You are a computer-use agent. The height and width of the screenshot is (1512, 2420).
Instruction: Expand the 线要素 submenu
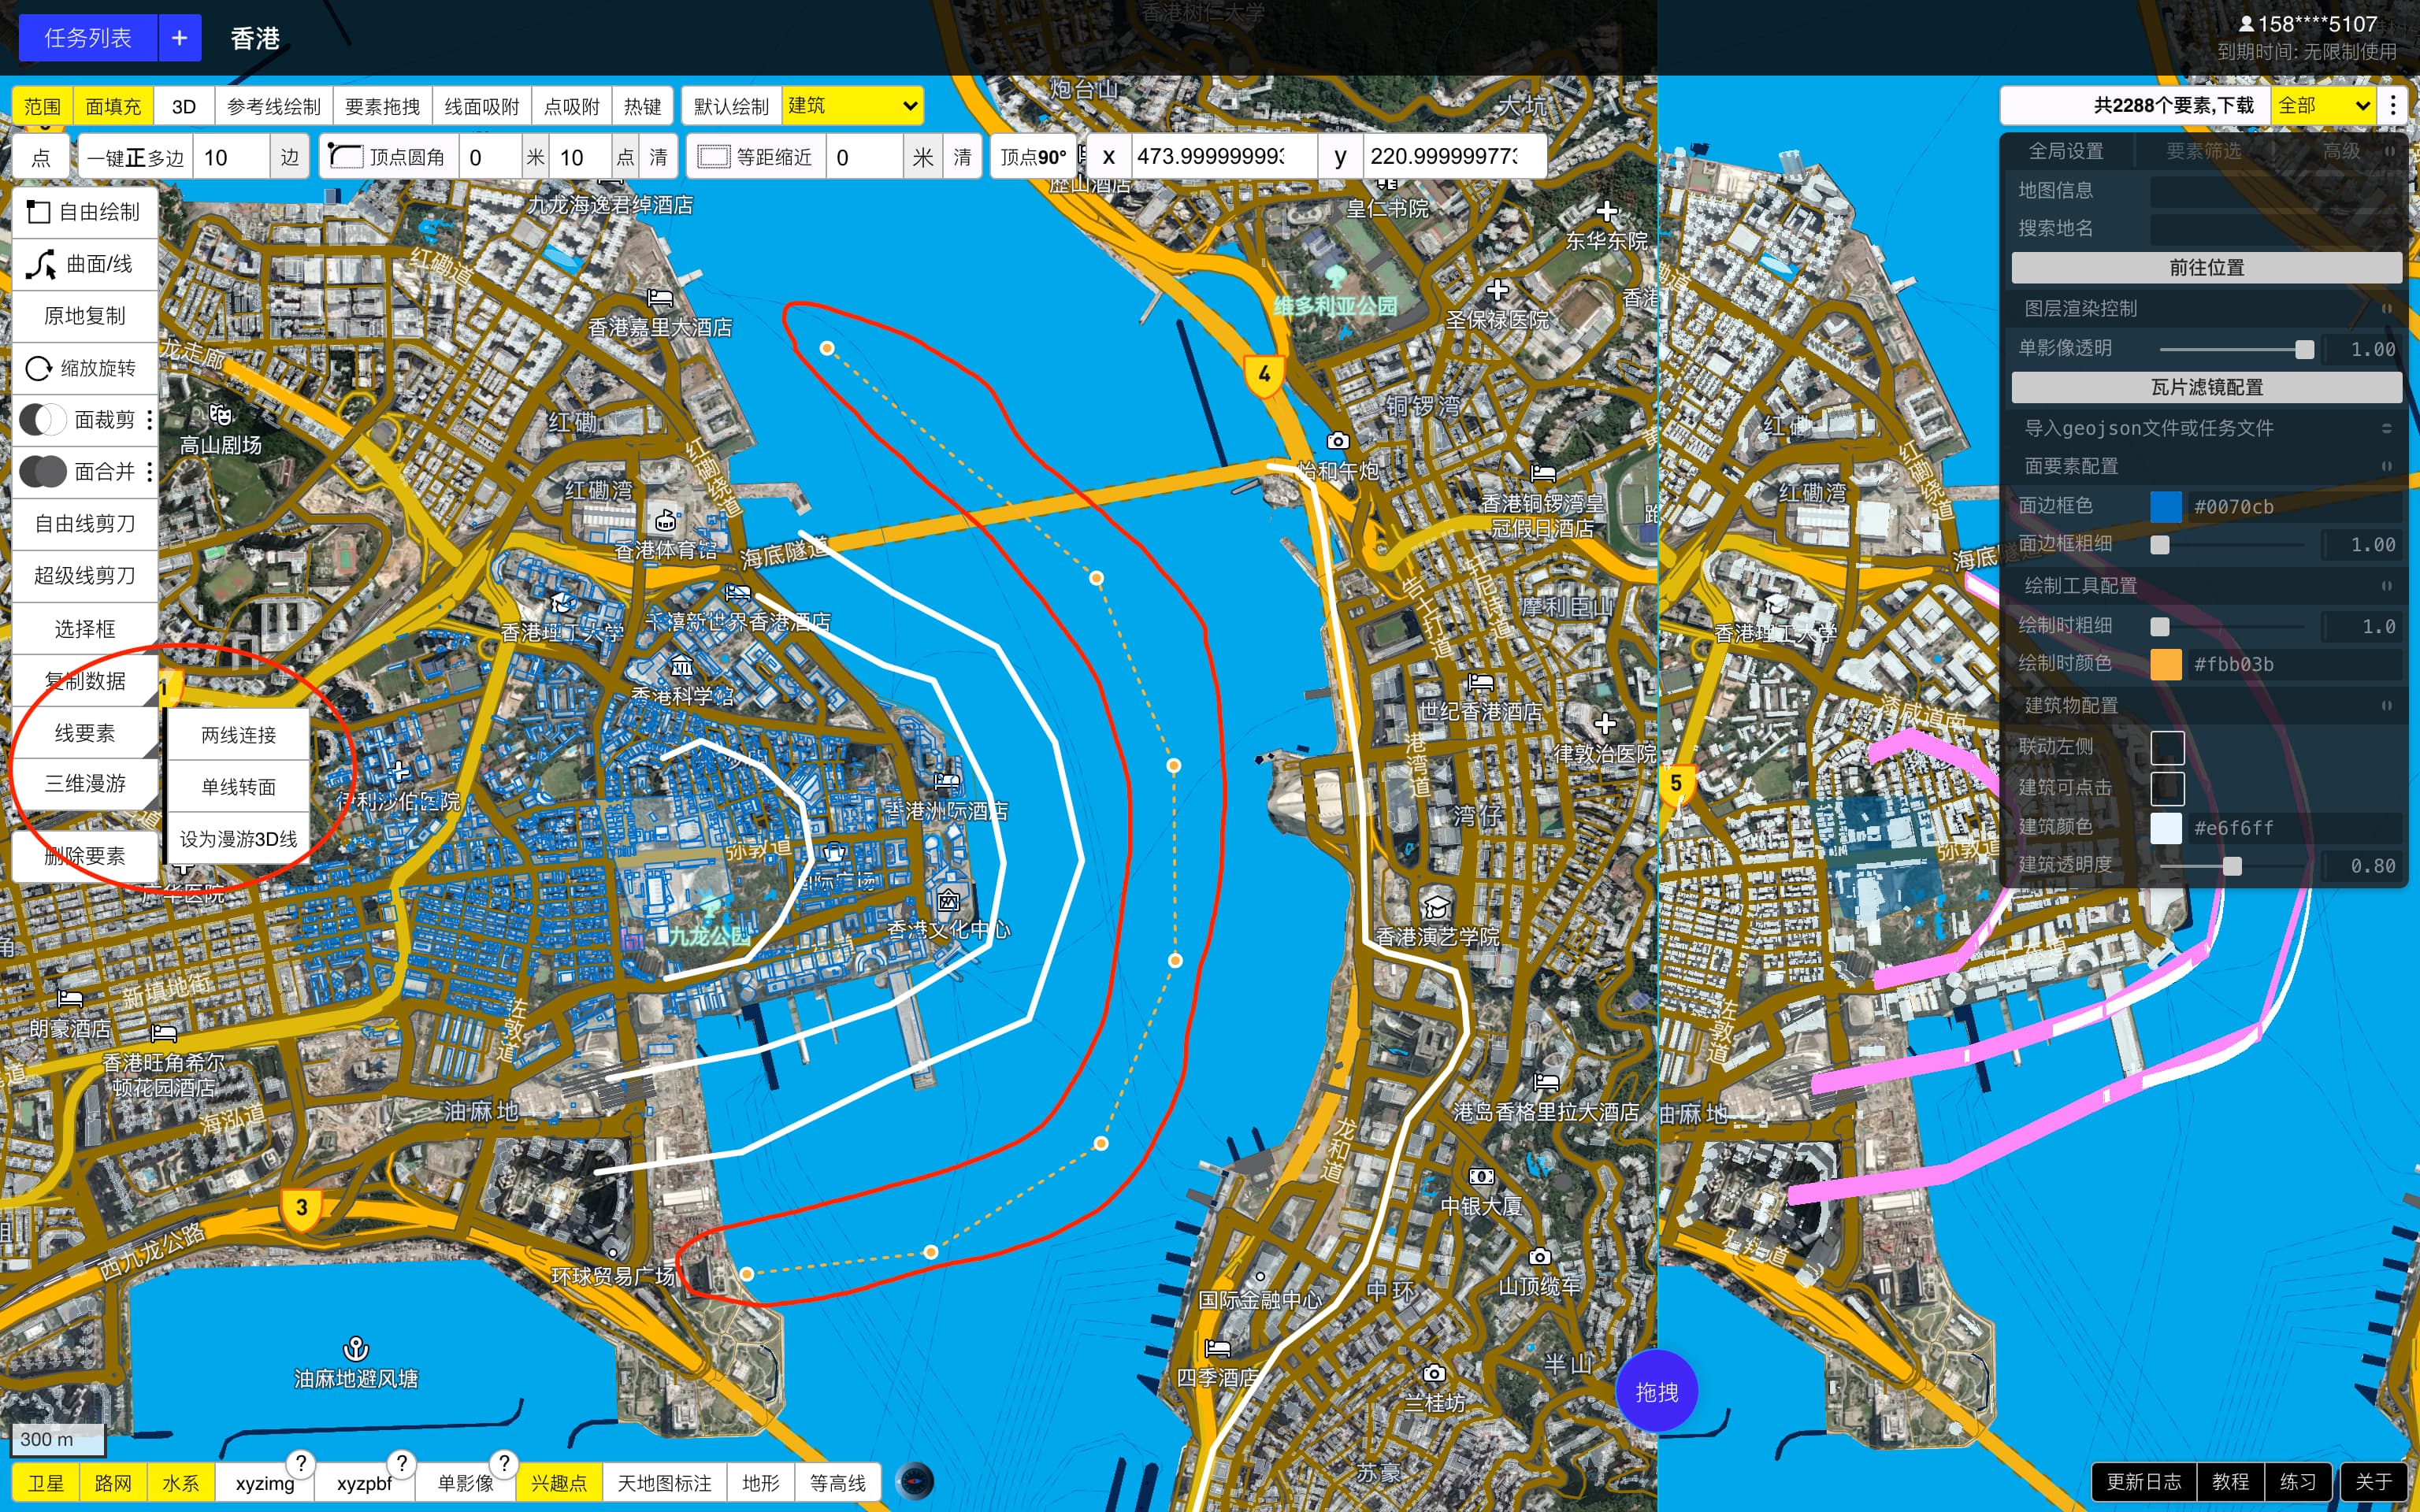(85, 733)
